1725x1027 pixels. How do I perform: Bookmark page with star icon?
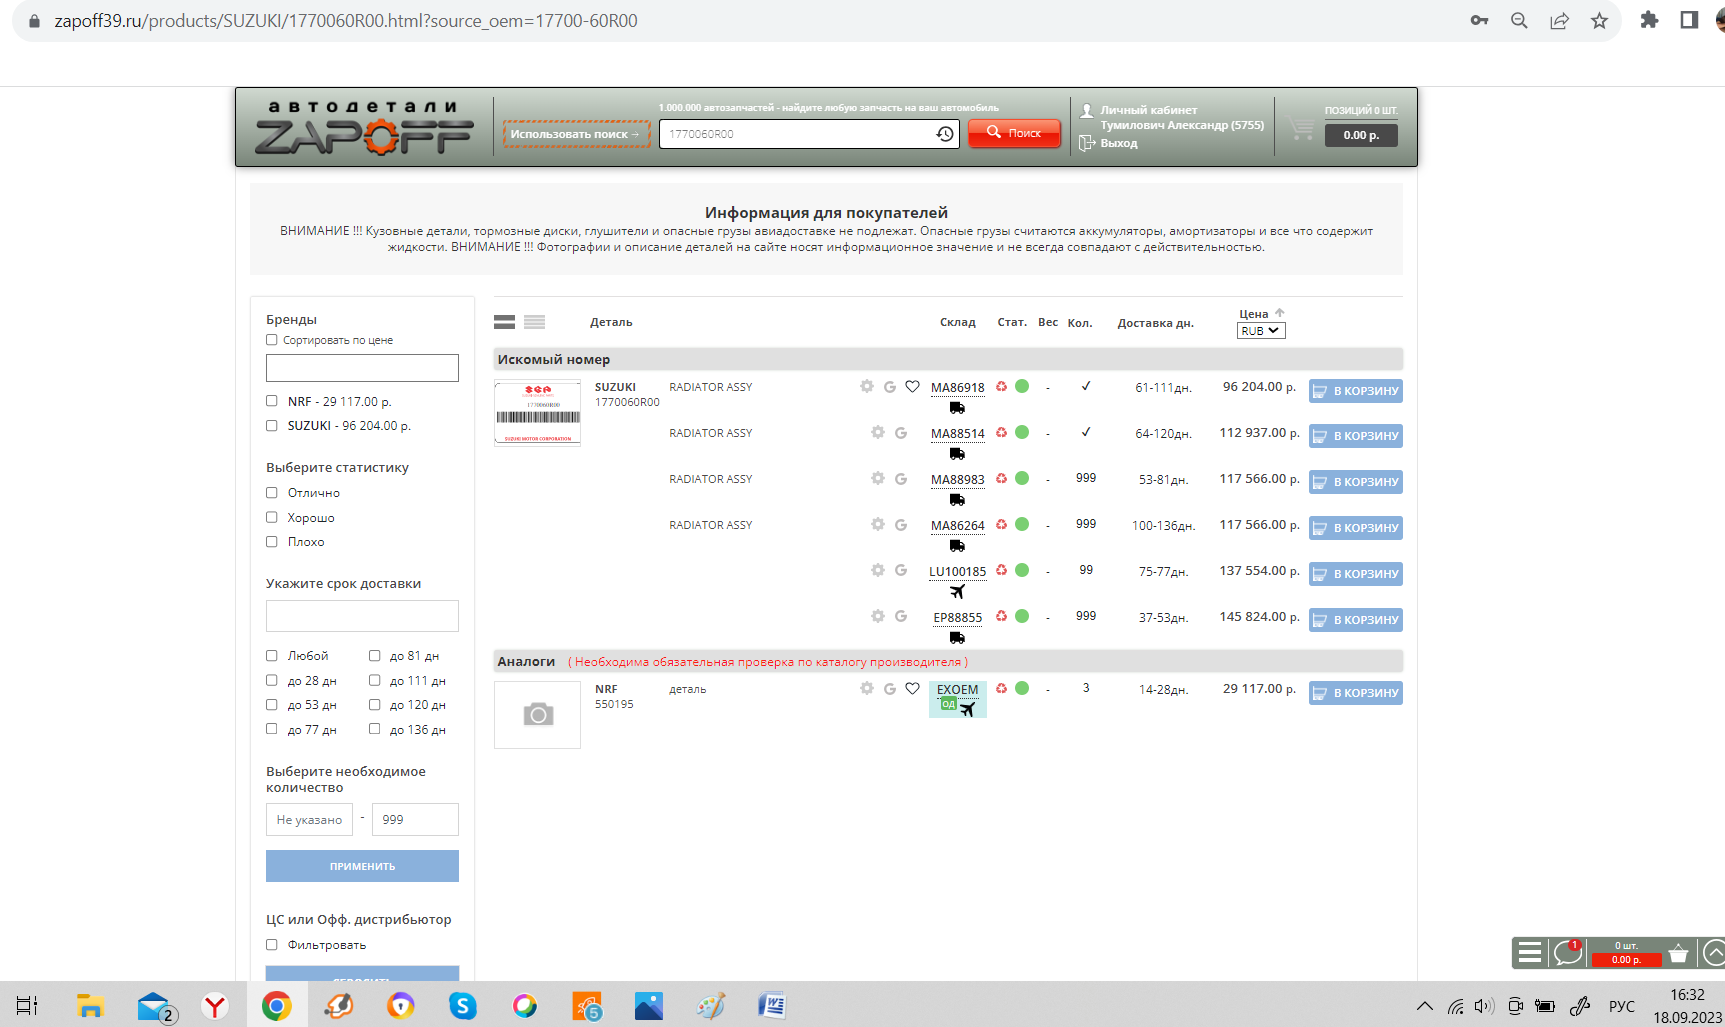(1600, 21)
